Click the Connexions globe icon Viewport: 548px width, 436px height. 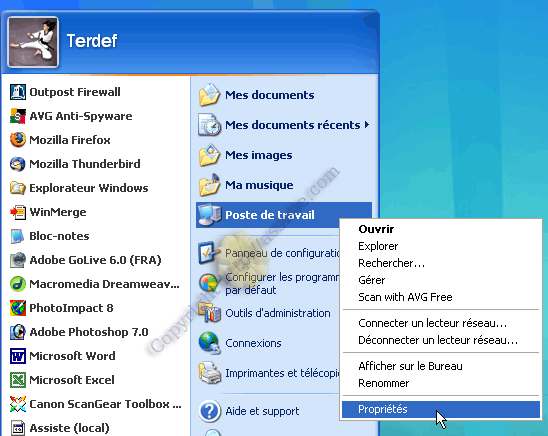209,343
